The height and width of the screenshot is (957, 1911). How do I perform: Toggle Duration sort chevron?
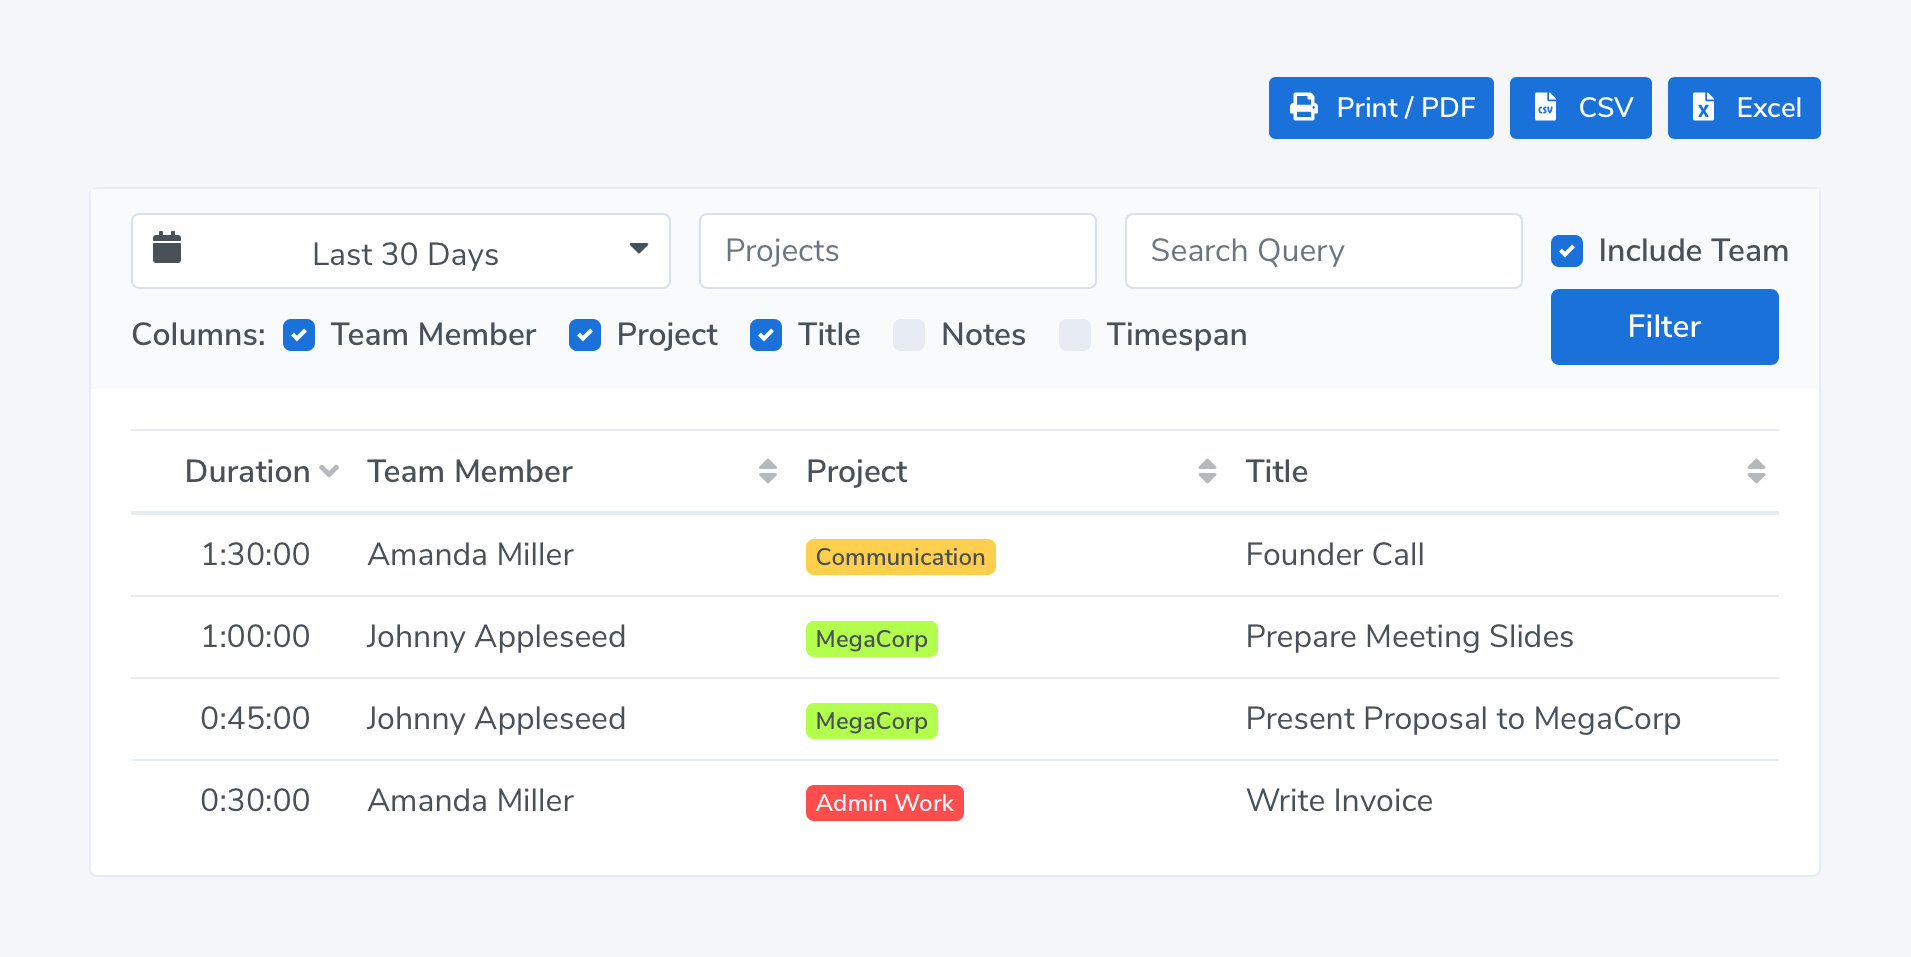coord(329,471)
